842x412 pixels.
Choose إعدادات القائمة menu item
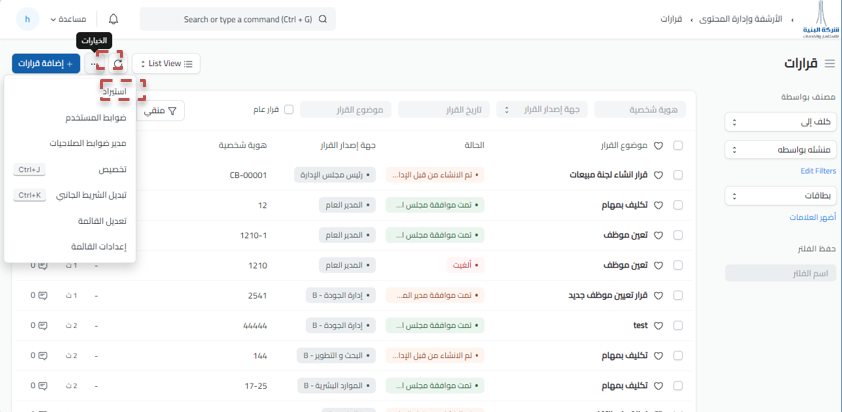click(70, 247)
